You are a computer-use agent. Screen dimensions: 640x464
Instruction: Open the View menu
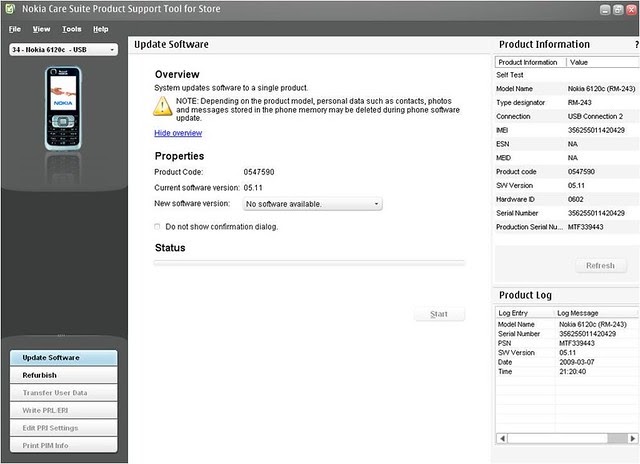point(41,29)
